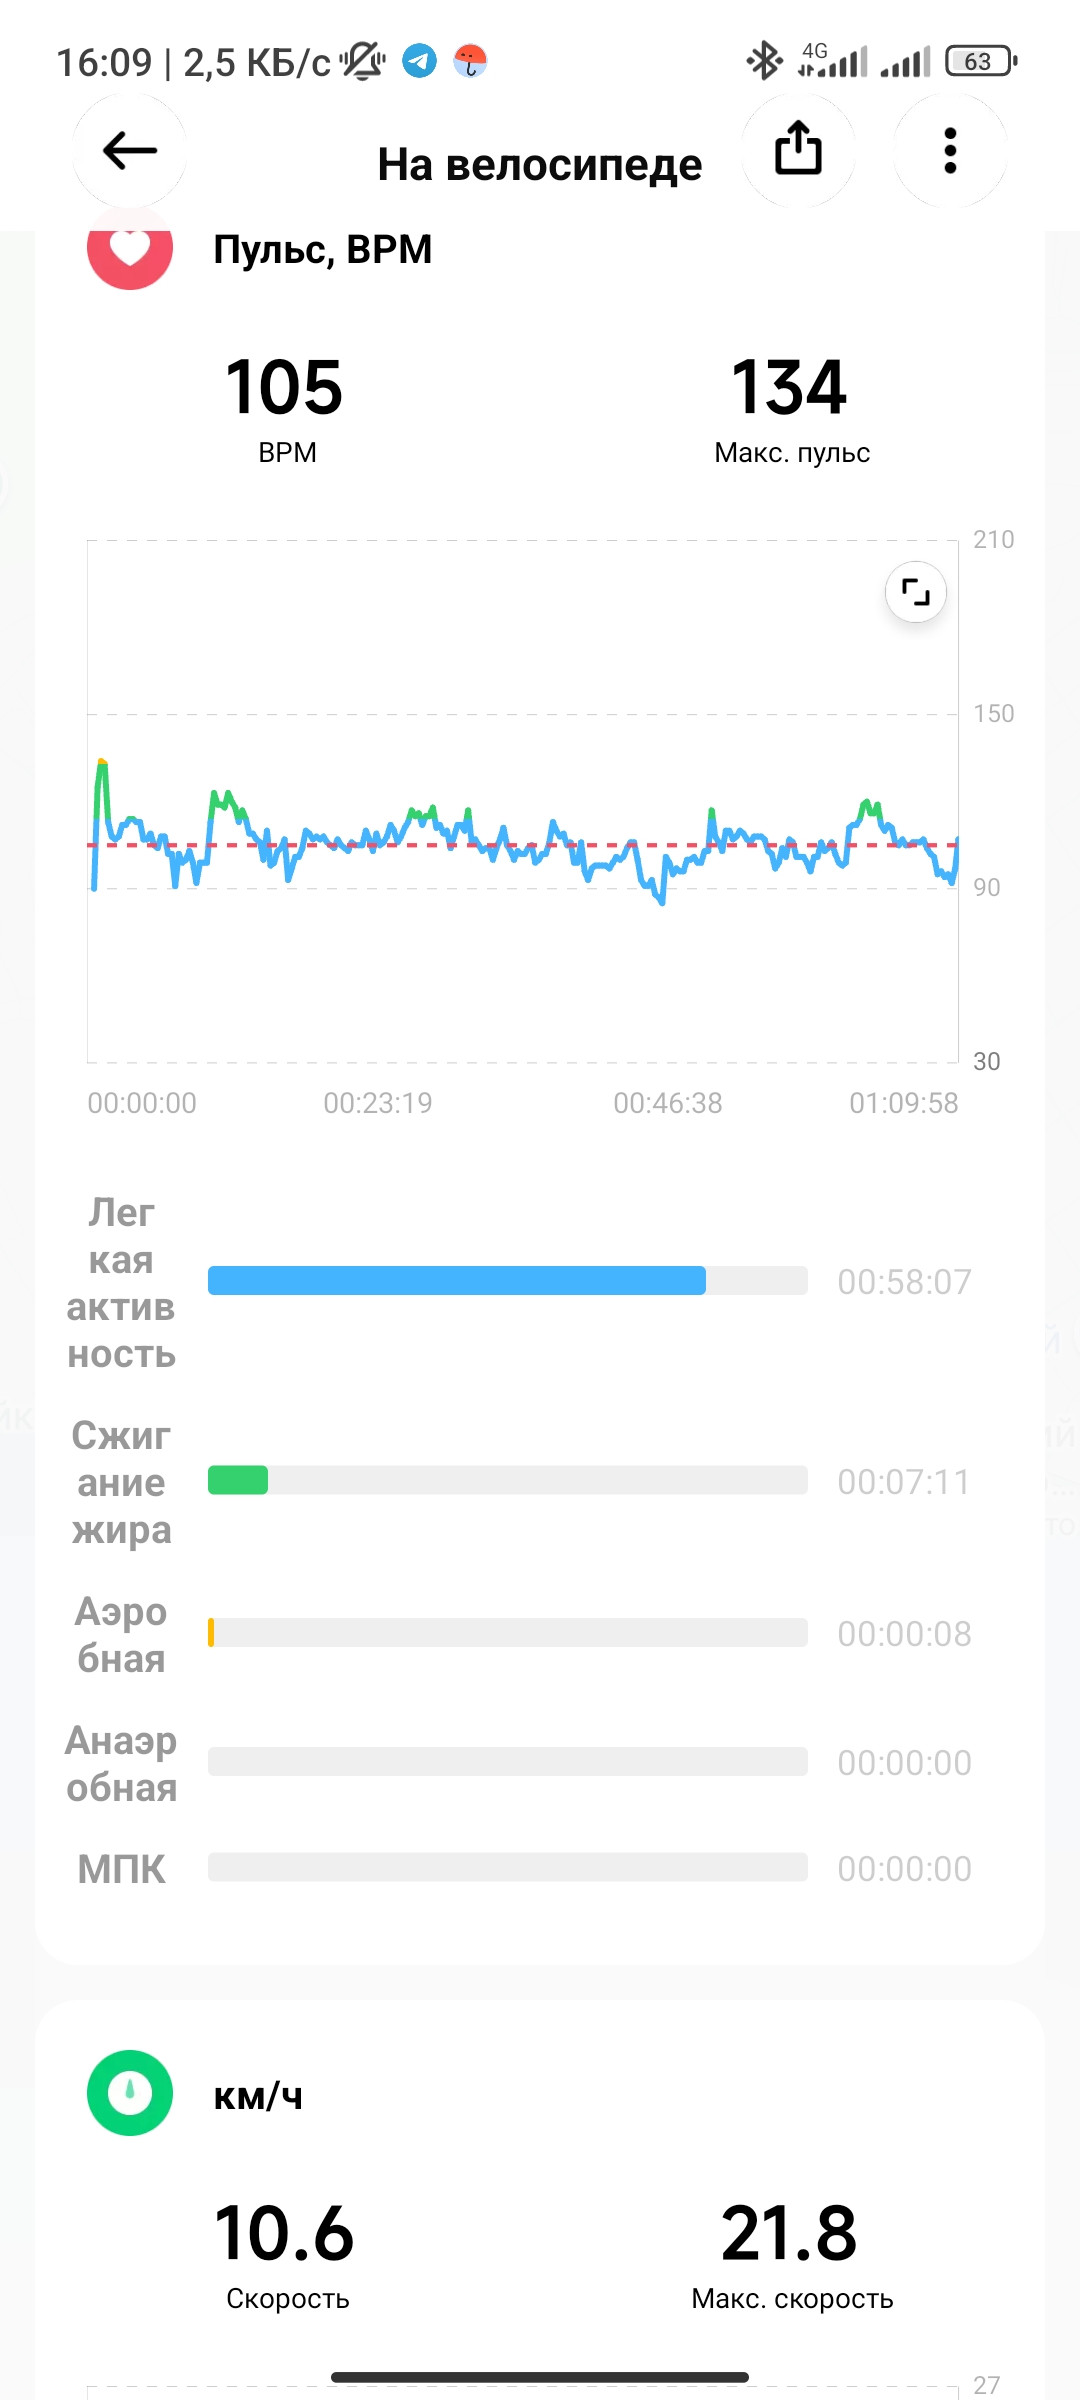Tap the heart rate line chart
Viewport: 1080px width, 2400px height.
523,801
